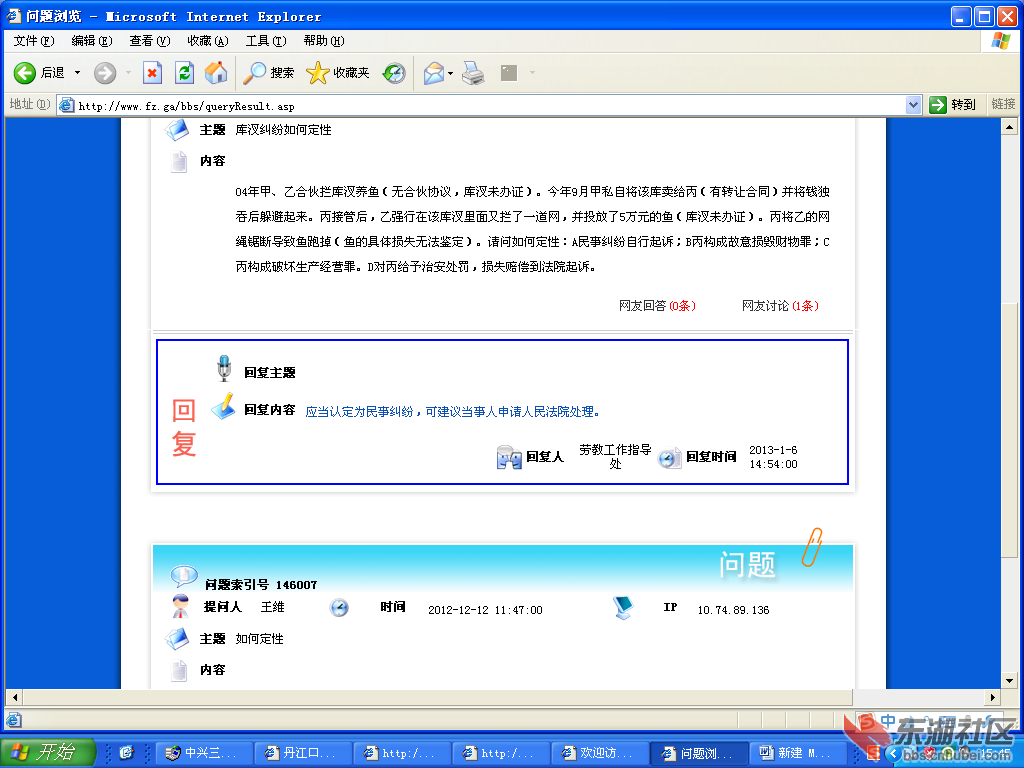Click the Back arrow button

click(x=25, y=72)
